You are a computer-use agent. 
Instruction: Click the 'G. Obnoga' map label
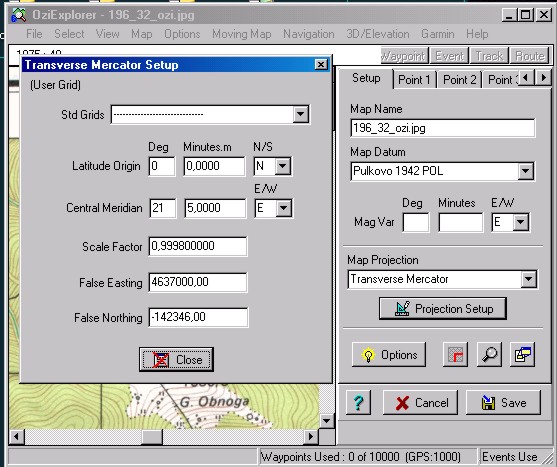(x=215, y=402)
